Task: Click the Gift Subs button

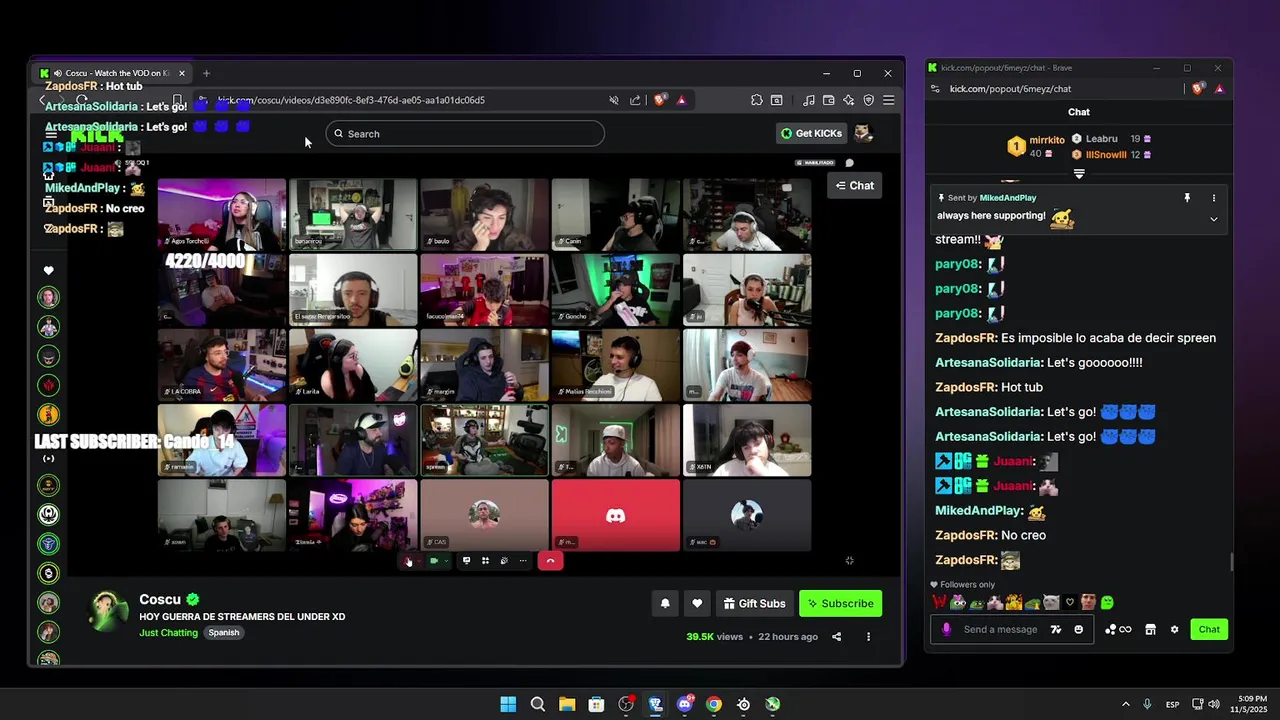Action: 753,604
